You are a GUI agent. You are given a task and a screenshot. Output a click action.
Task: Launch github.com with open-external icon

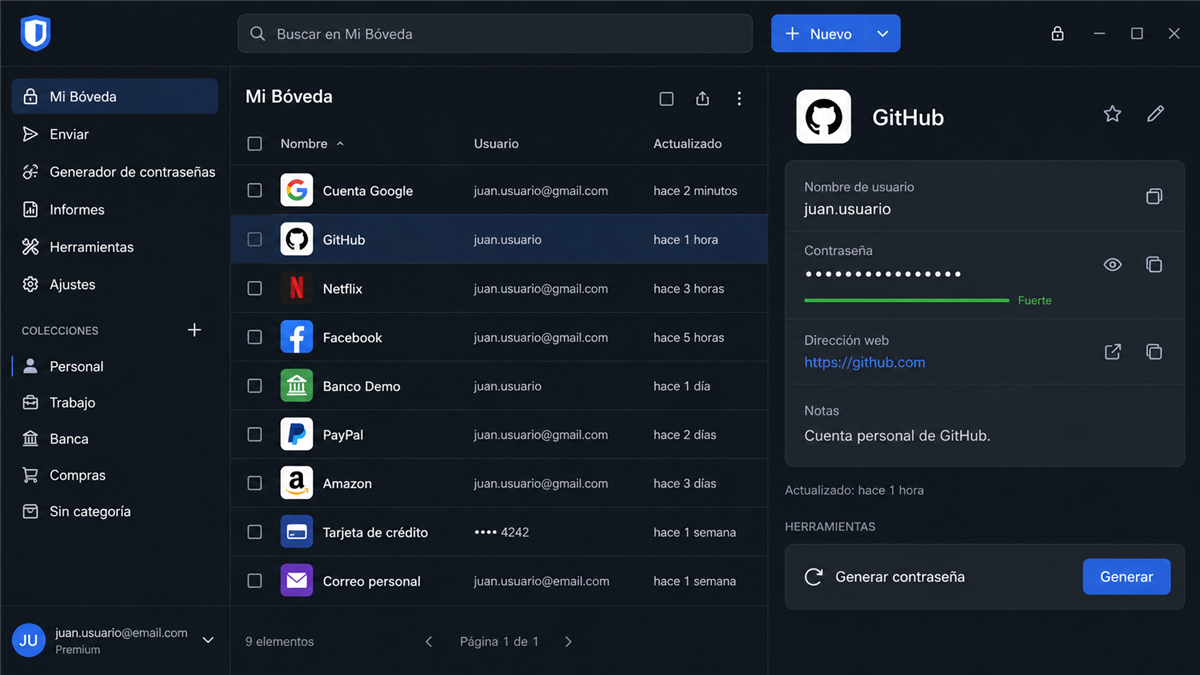tap(1112, 352)
